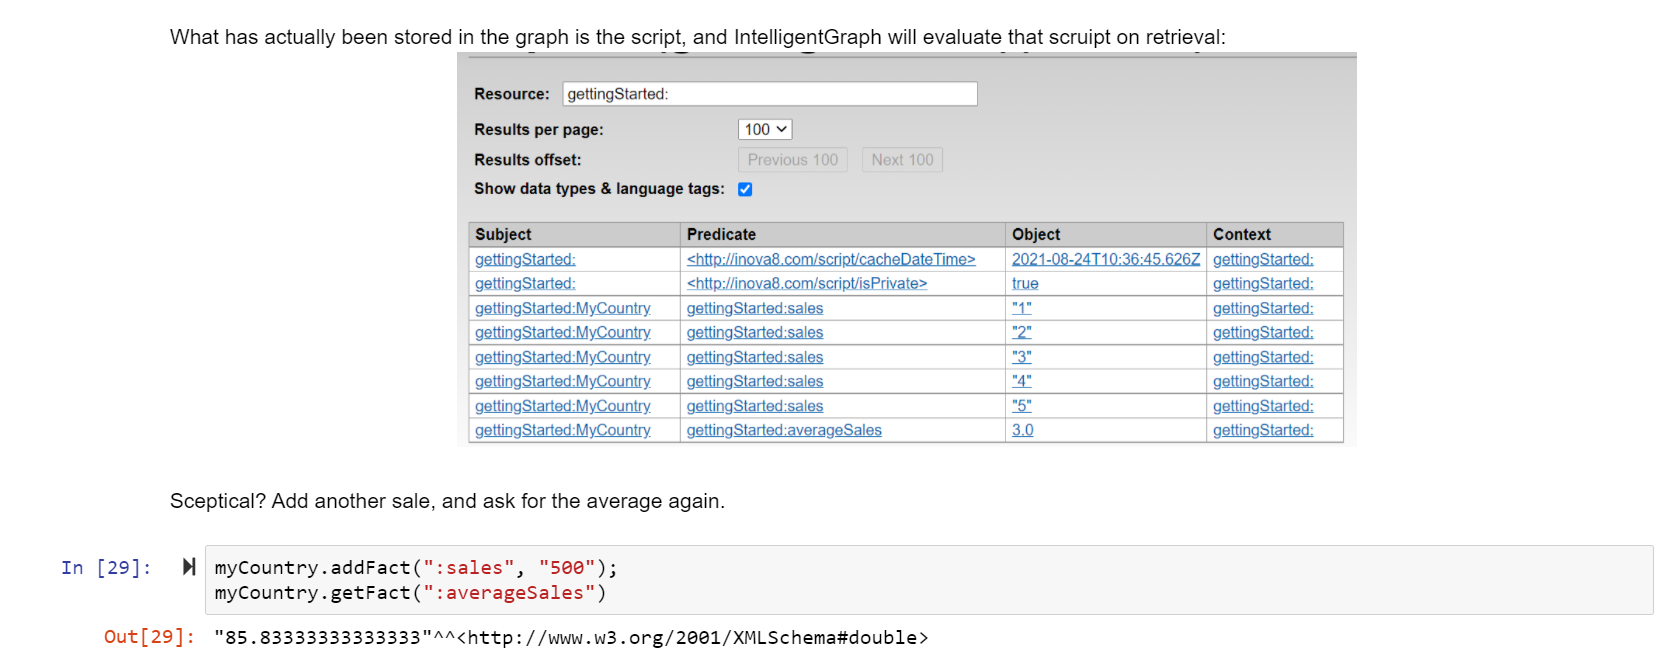Viewport: 1675px width, 660px height.
Task: Click the Subject column header
Action: 503,234
